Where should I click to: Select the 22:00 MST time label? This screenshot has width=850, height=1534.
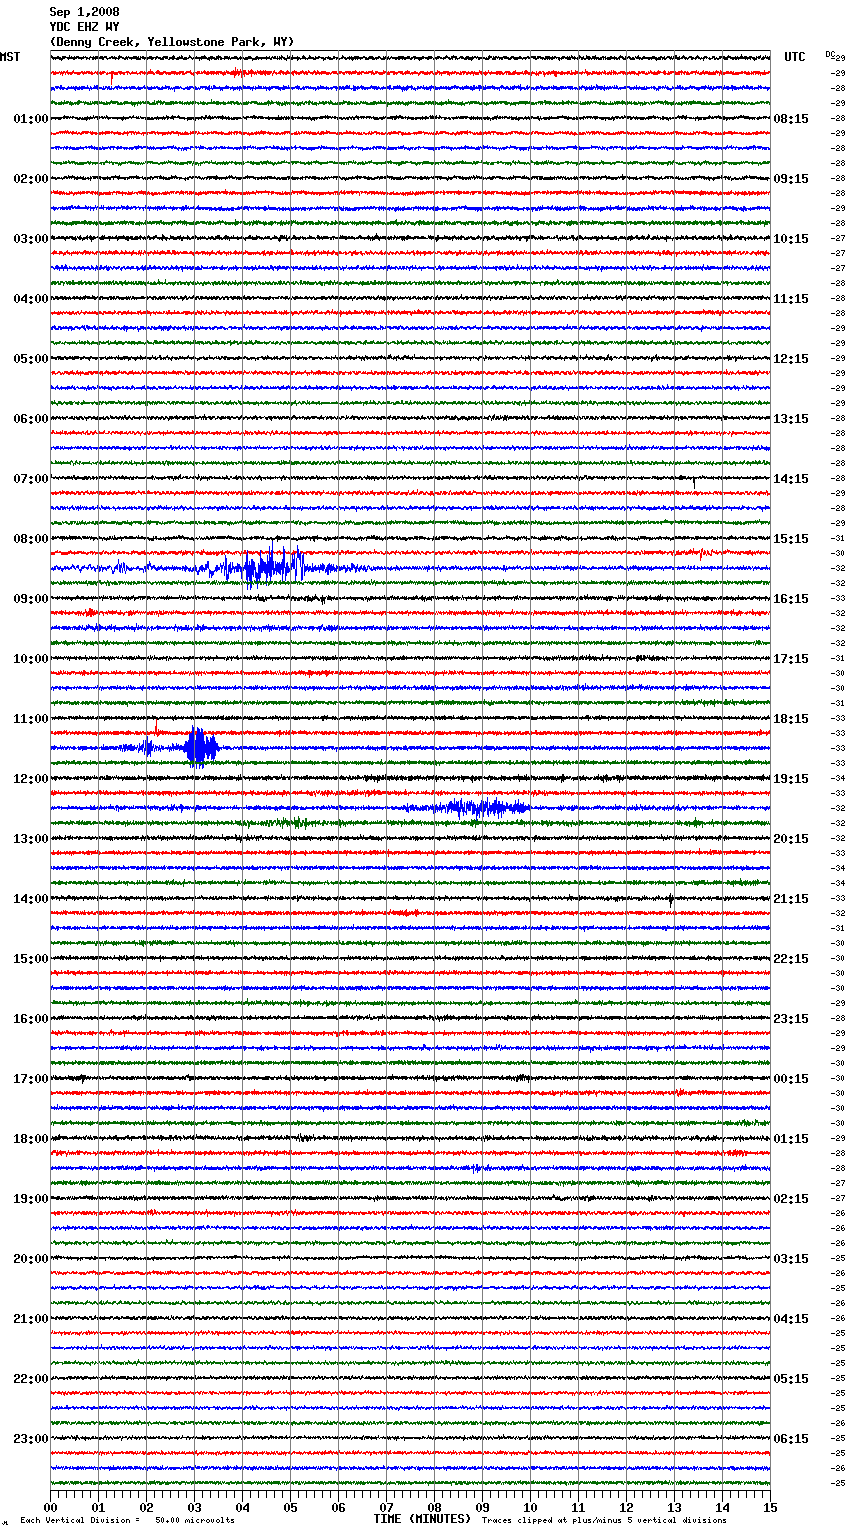(x=31, y=1379)
